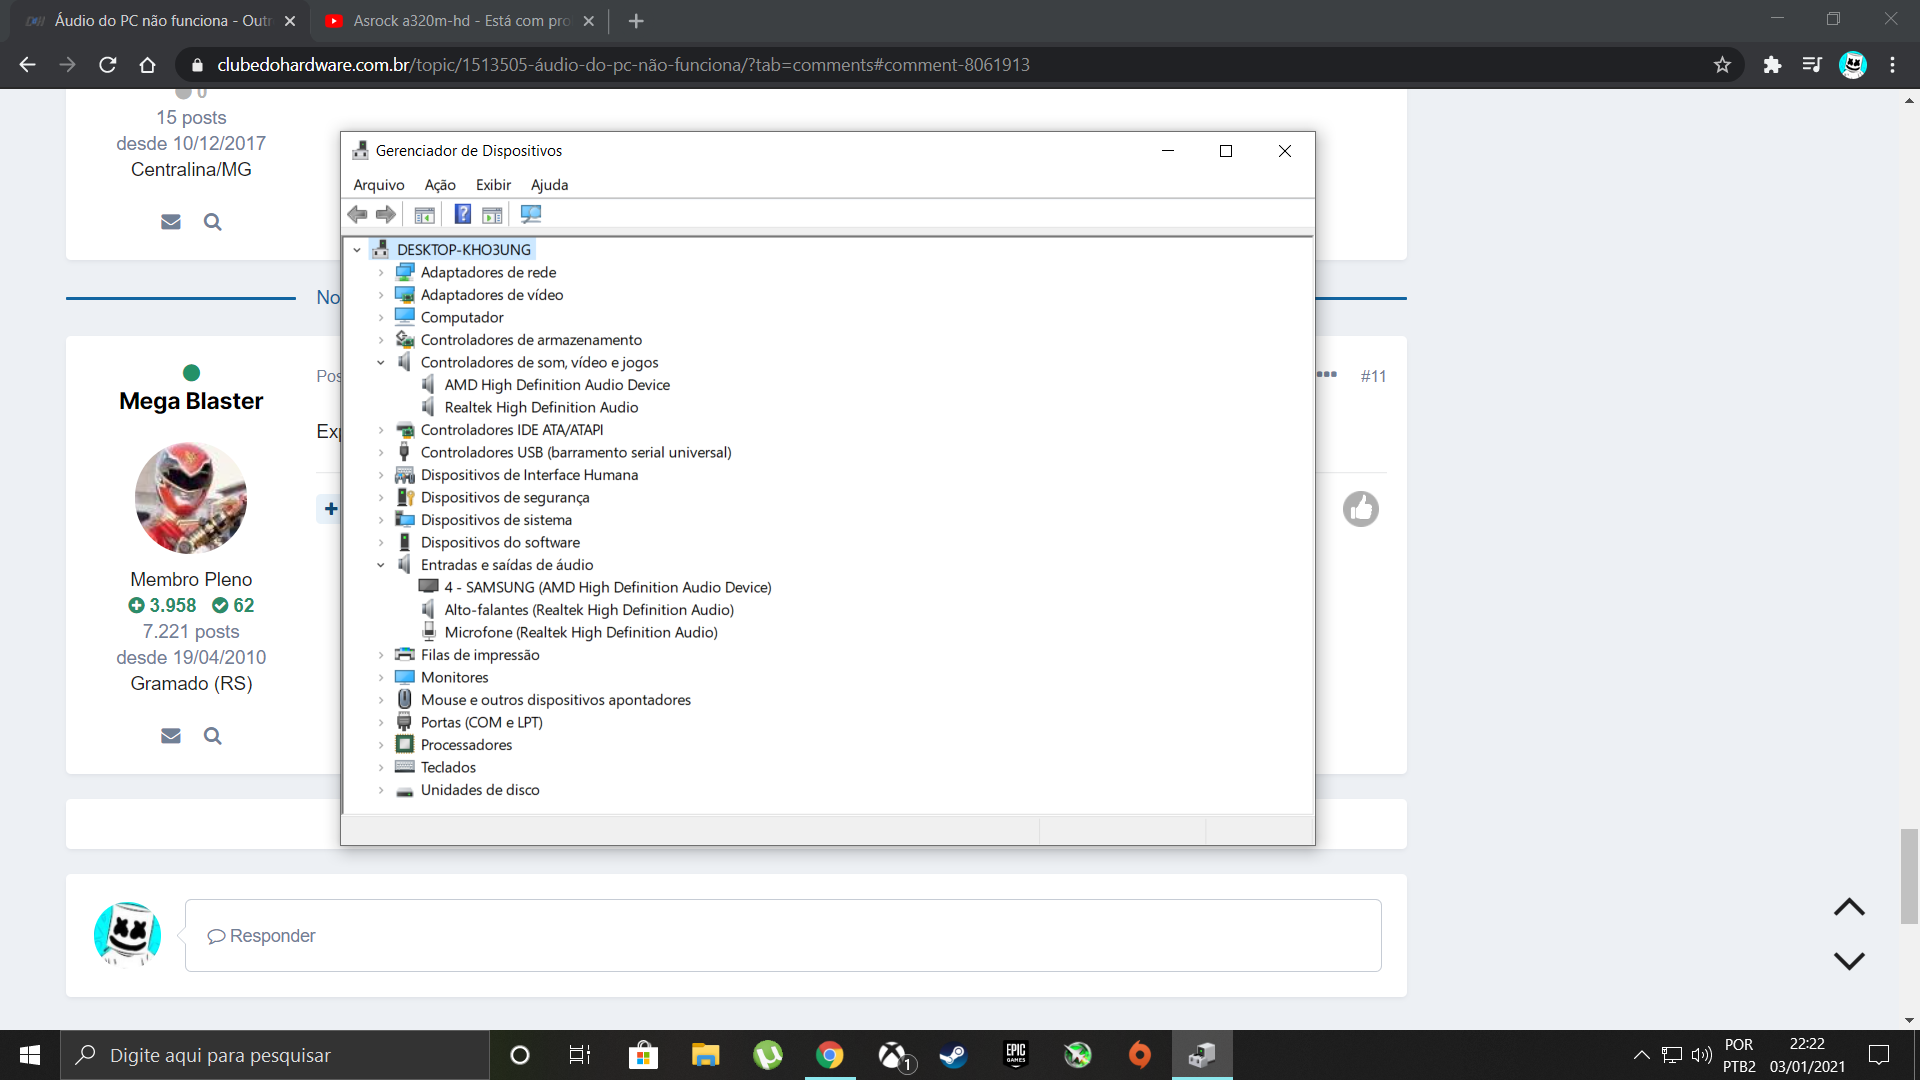Click the Chrome address bar URL
This screenshot has height=1080, width=1920.
click(x=623, y=65)
